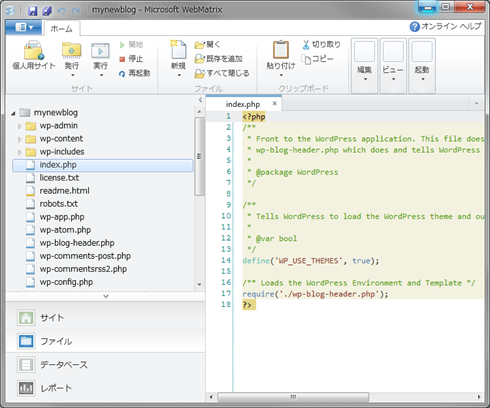Collapse the mynewblog root folder
This screenshot has height=408, width=490.
(x=13, y=114)
